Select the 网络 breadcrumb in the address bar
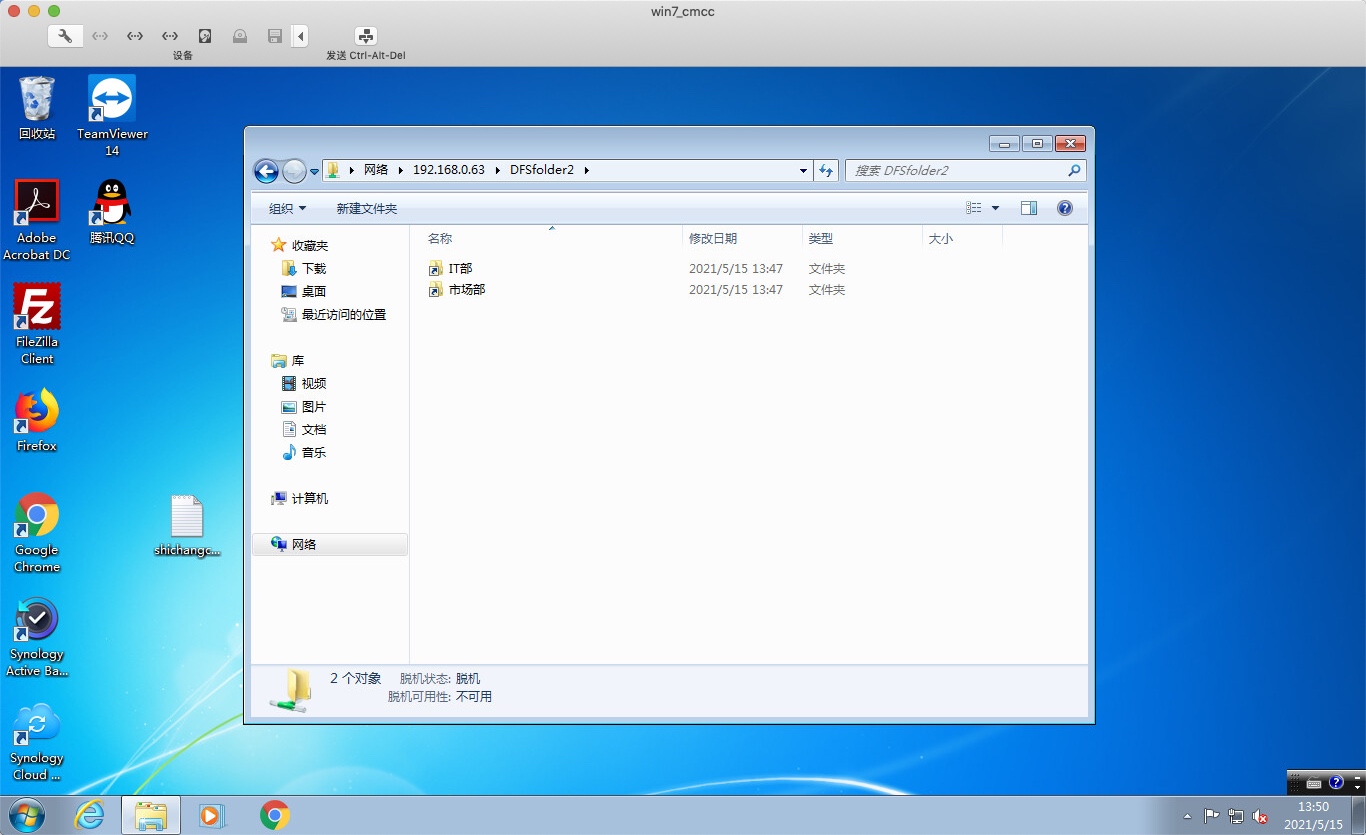1366x835 pixels. coord(376,170)
